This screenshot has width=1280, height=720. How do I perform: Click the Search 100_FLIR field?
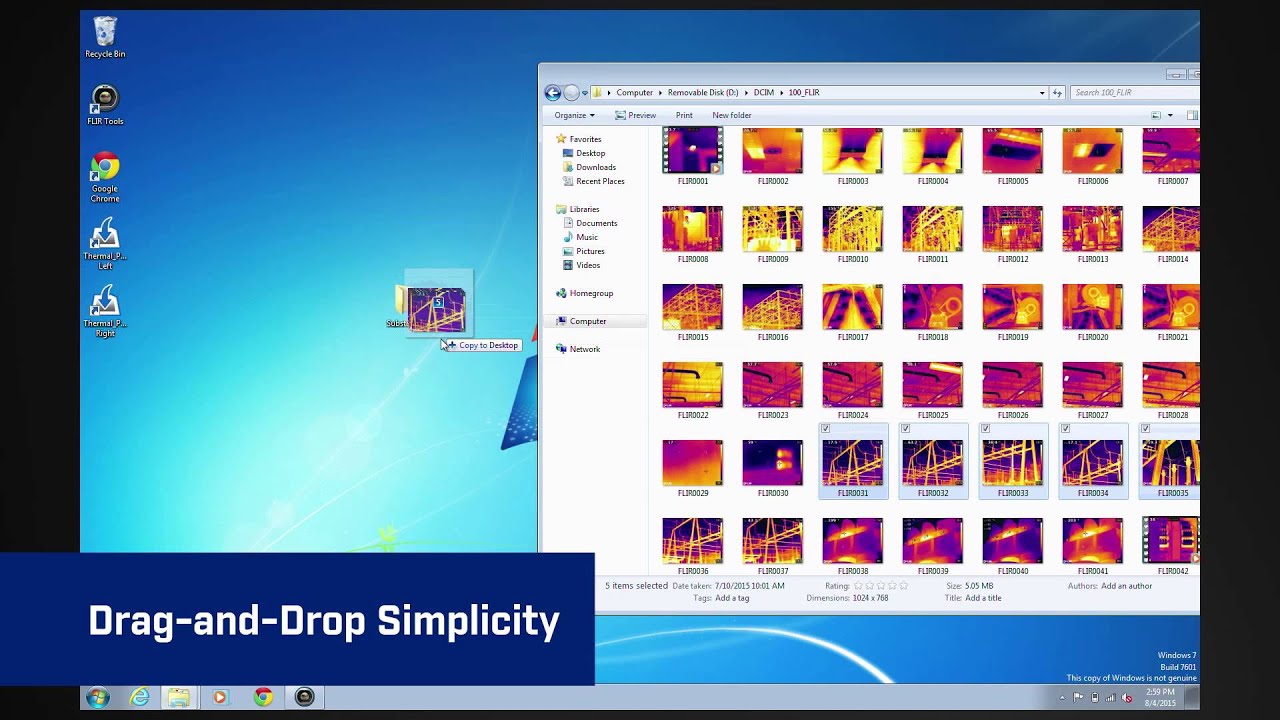(1134, 93)
